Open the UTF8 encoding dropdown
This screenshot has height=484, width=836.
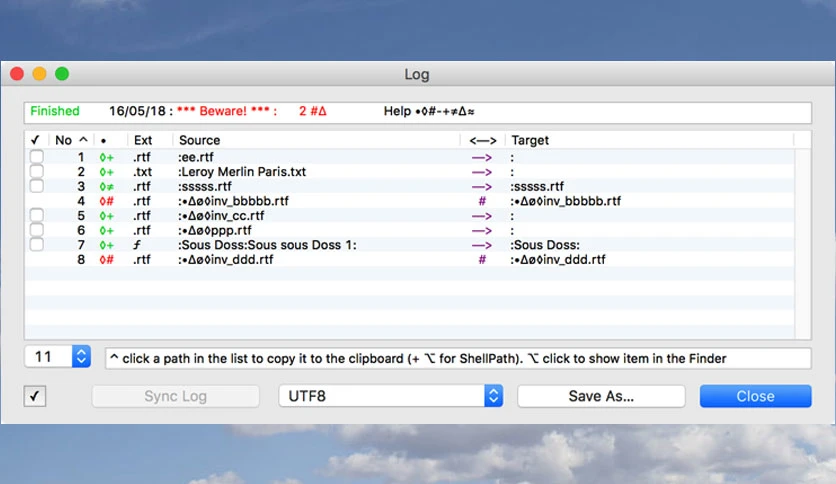[391, 396]
